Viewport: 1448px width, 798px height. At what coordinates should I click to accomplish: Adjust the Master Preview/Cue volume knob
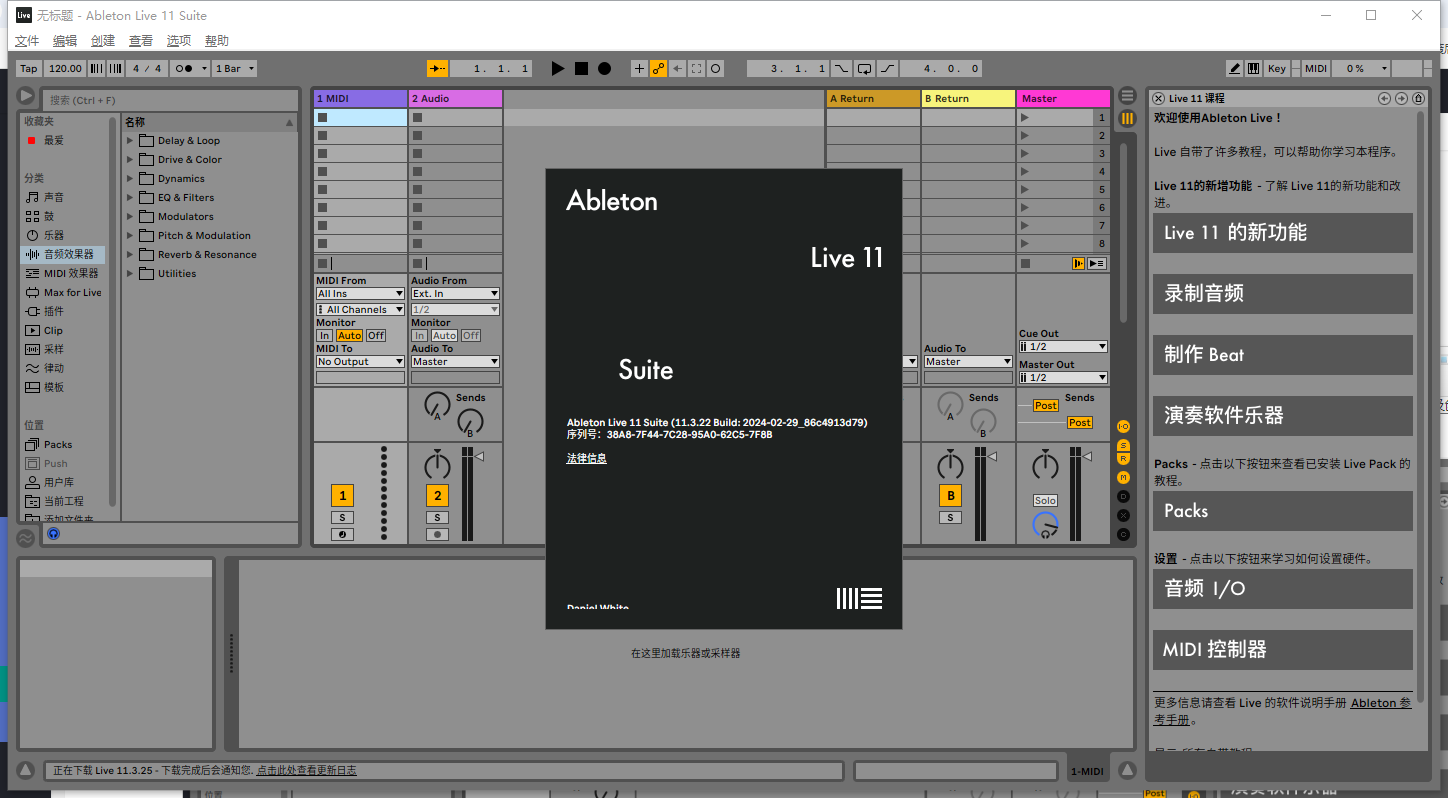click(x=1045, y=523)
